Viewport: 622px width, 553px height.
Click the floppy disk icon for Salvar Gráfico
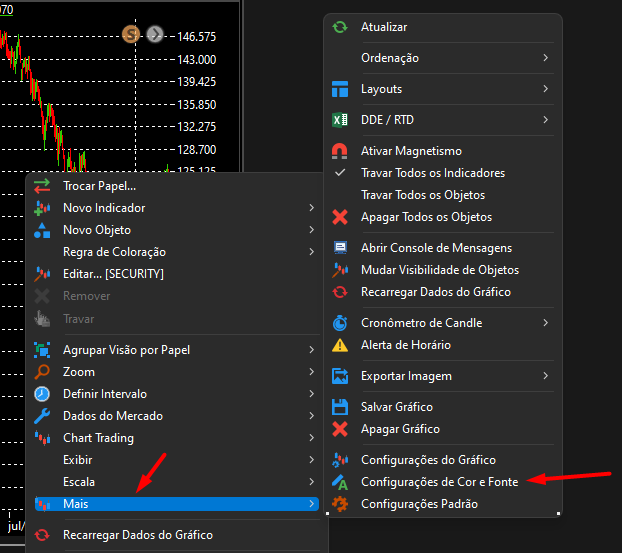click(x=340, y=407)
